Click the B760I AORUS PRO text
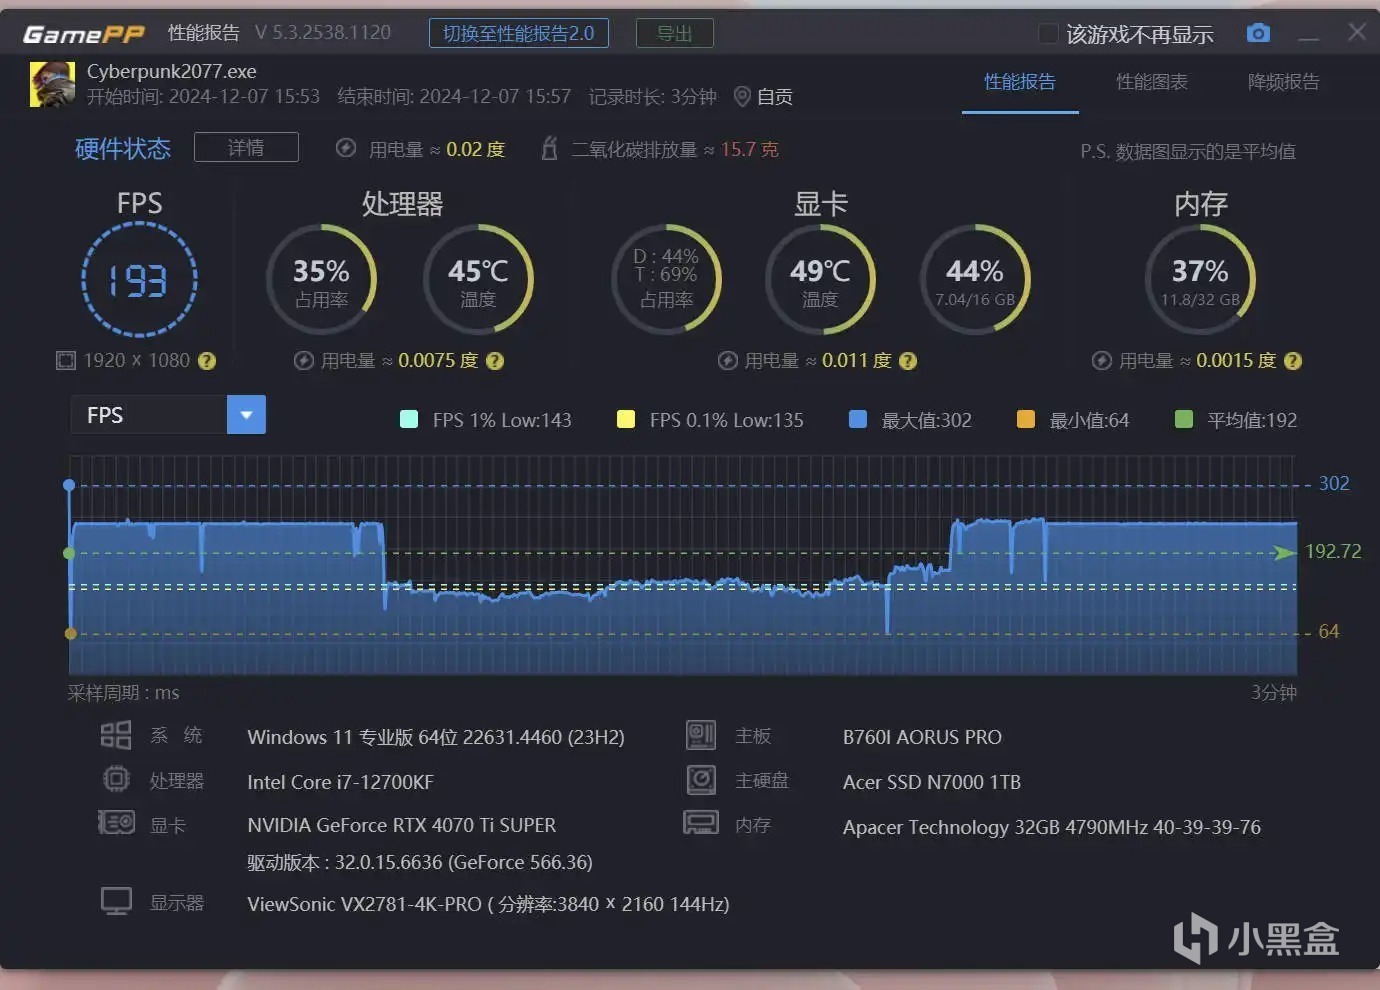 point(922,737)
